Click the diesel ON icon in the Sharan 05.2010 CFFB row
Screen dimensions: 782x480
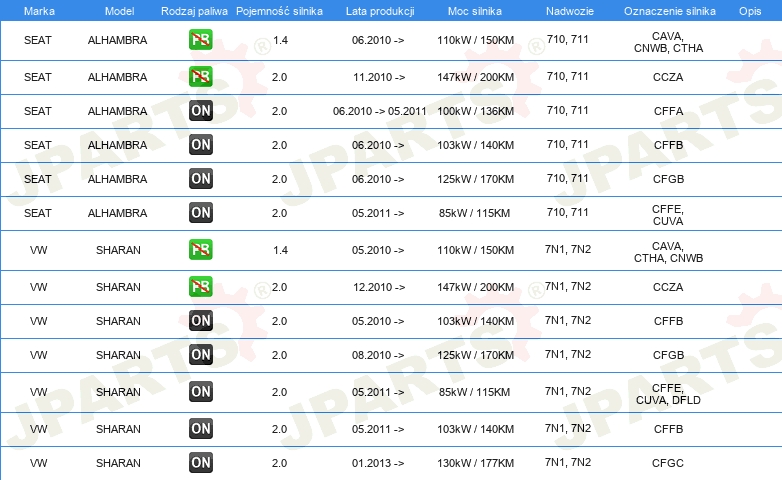(x=201, y=321)
